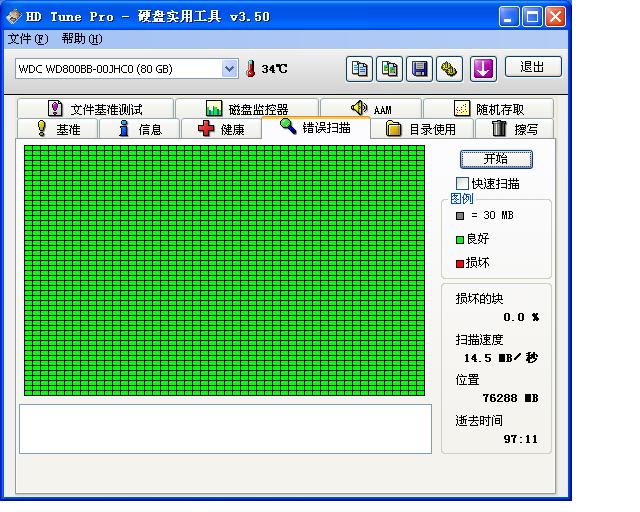Click the purple minimize-to-tray arrow icon
Image resolution: width=640 pixels, height=512 pixels.
point(483,69)
